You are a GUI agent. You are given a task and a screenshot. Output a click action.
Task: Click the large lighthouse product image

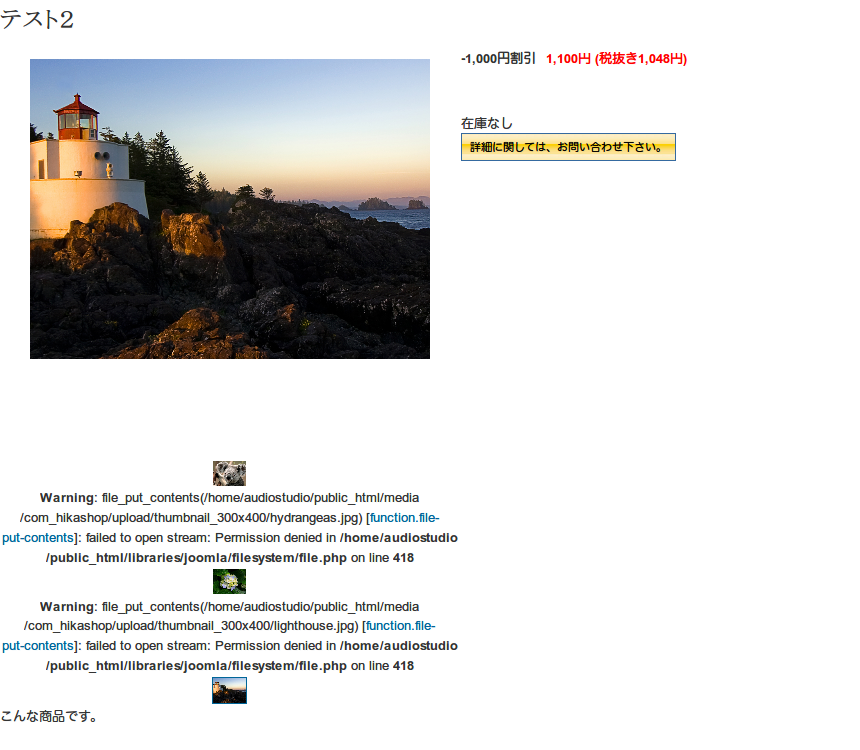230,209
